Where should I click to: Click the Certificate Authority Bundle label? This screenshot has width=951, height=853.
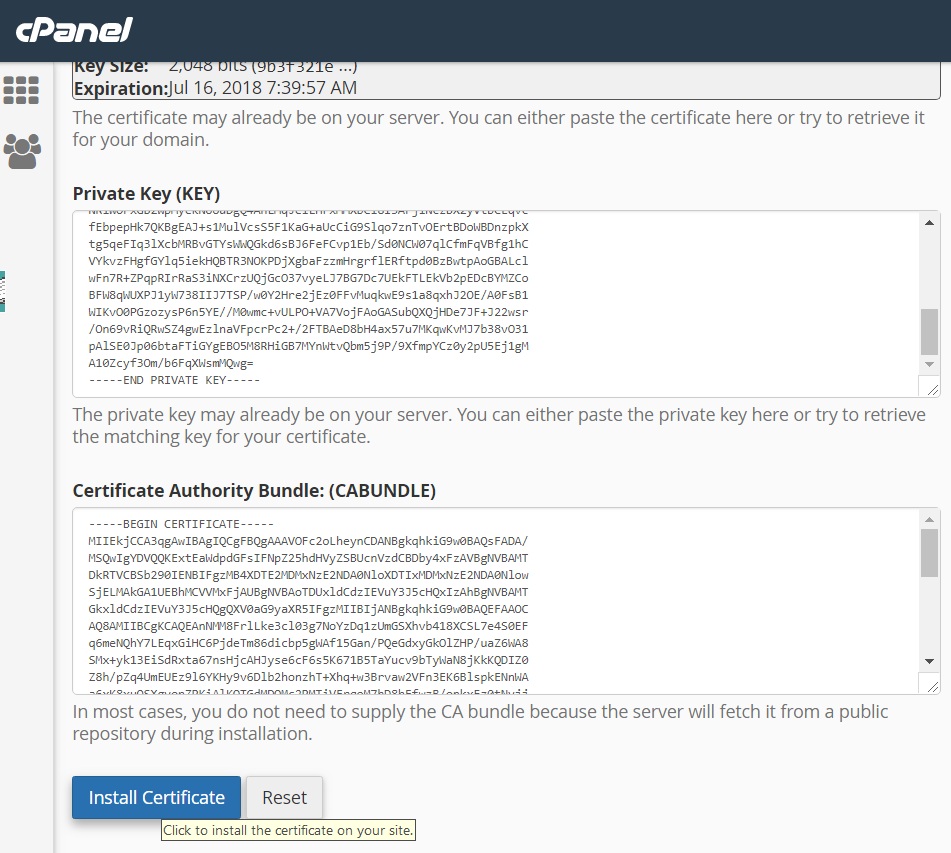[x=254, y=490]
